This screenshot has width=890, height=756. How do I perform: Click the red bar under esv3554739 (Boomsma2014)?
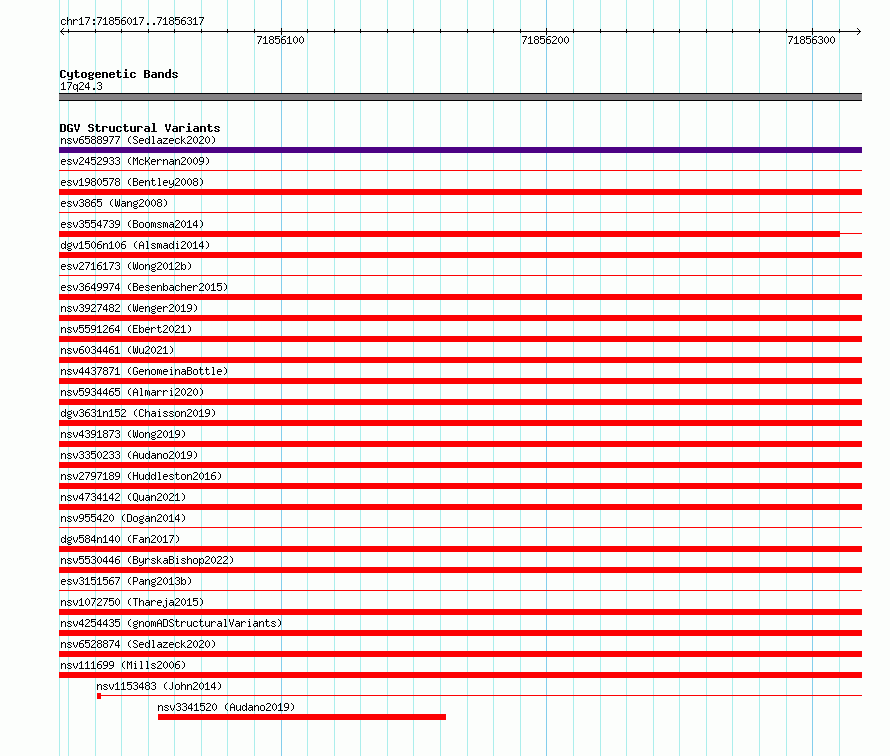[x=450, y=234]
